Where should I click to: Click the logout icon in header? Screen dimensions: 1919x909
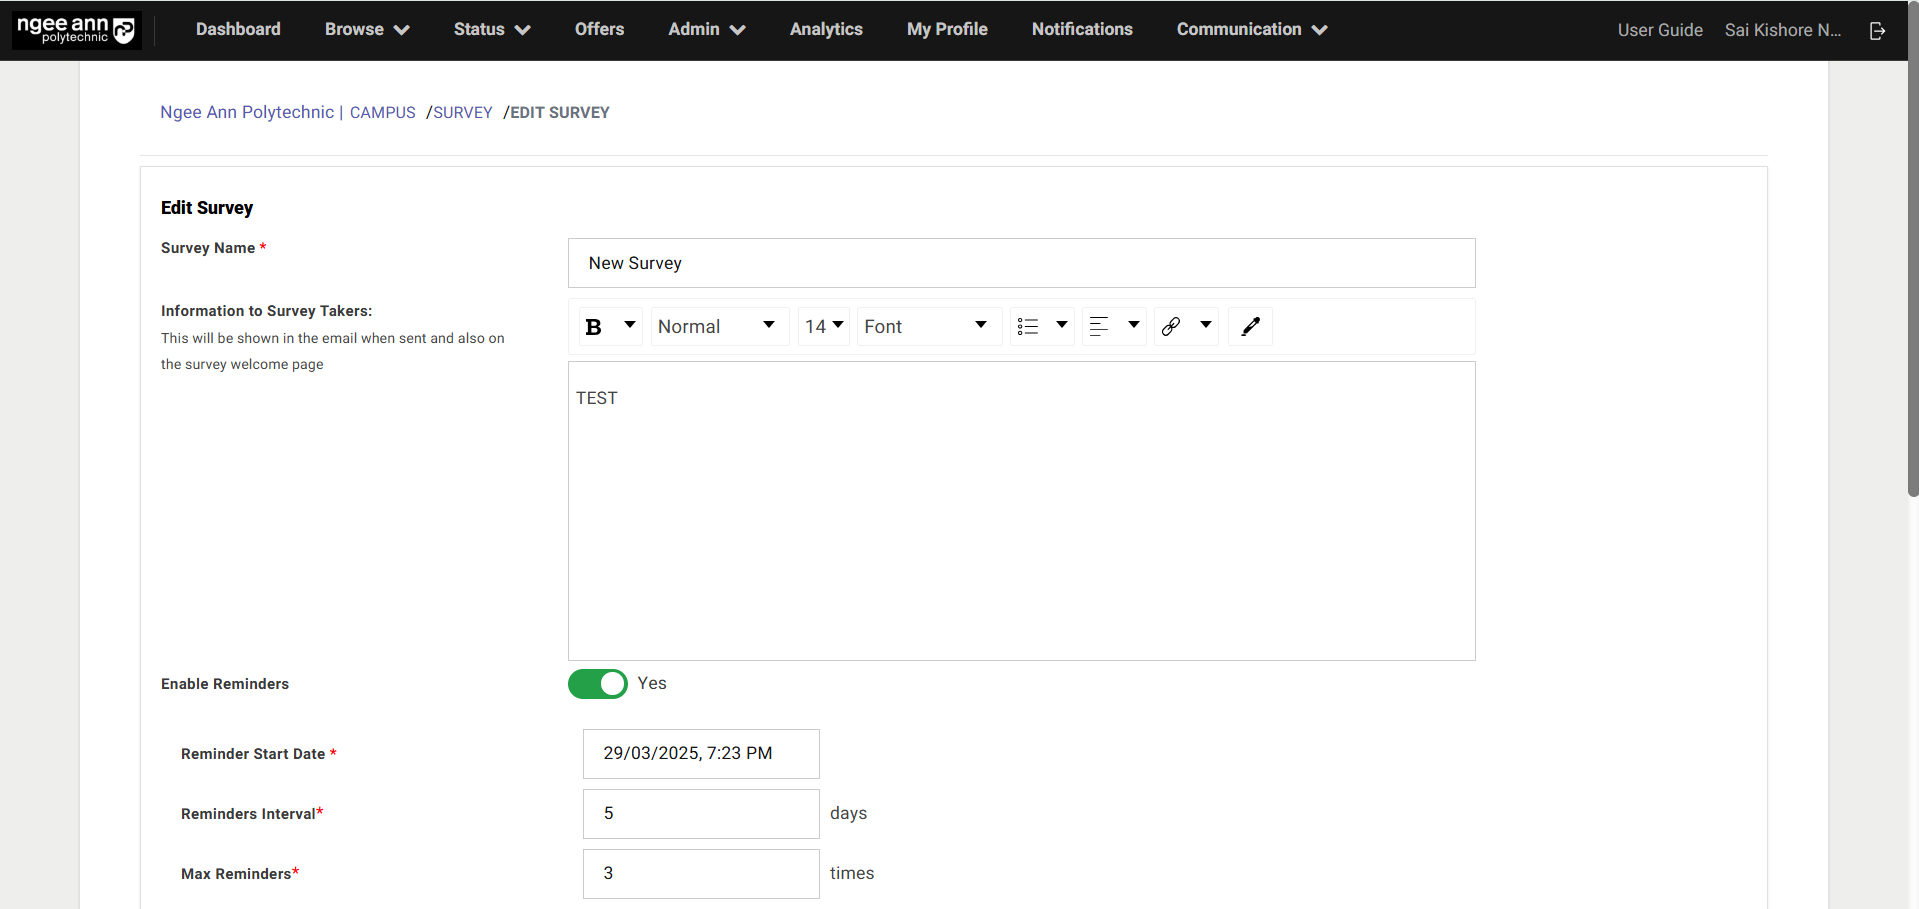tap(1877, 31)
